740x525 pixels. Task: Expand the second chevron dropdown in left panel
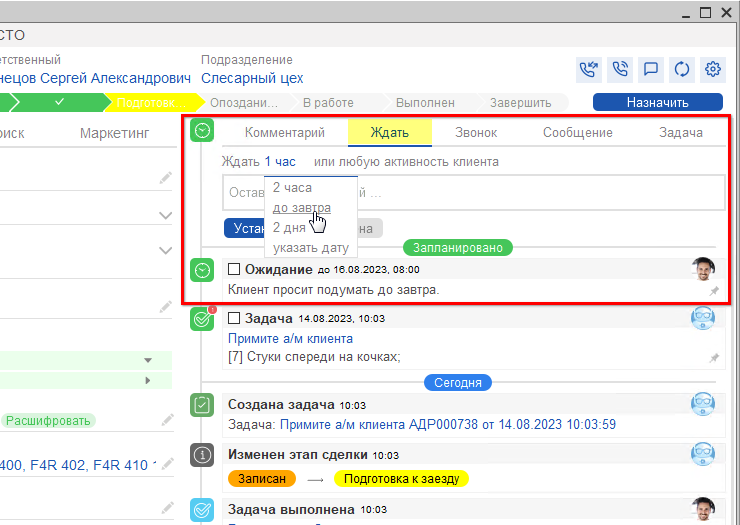(165, 250)
